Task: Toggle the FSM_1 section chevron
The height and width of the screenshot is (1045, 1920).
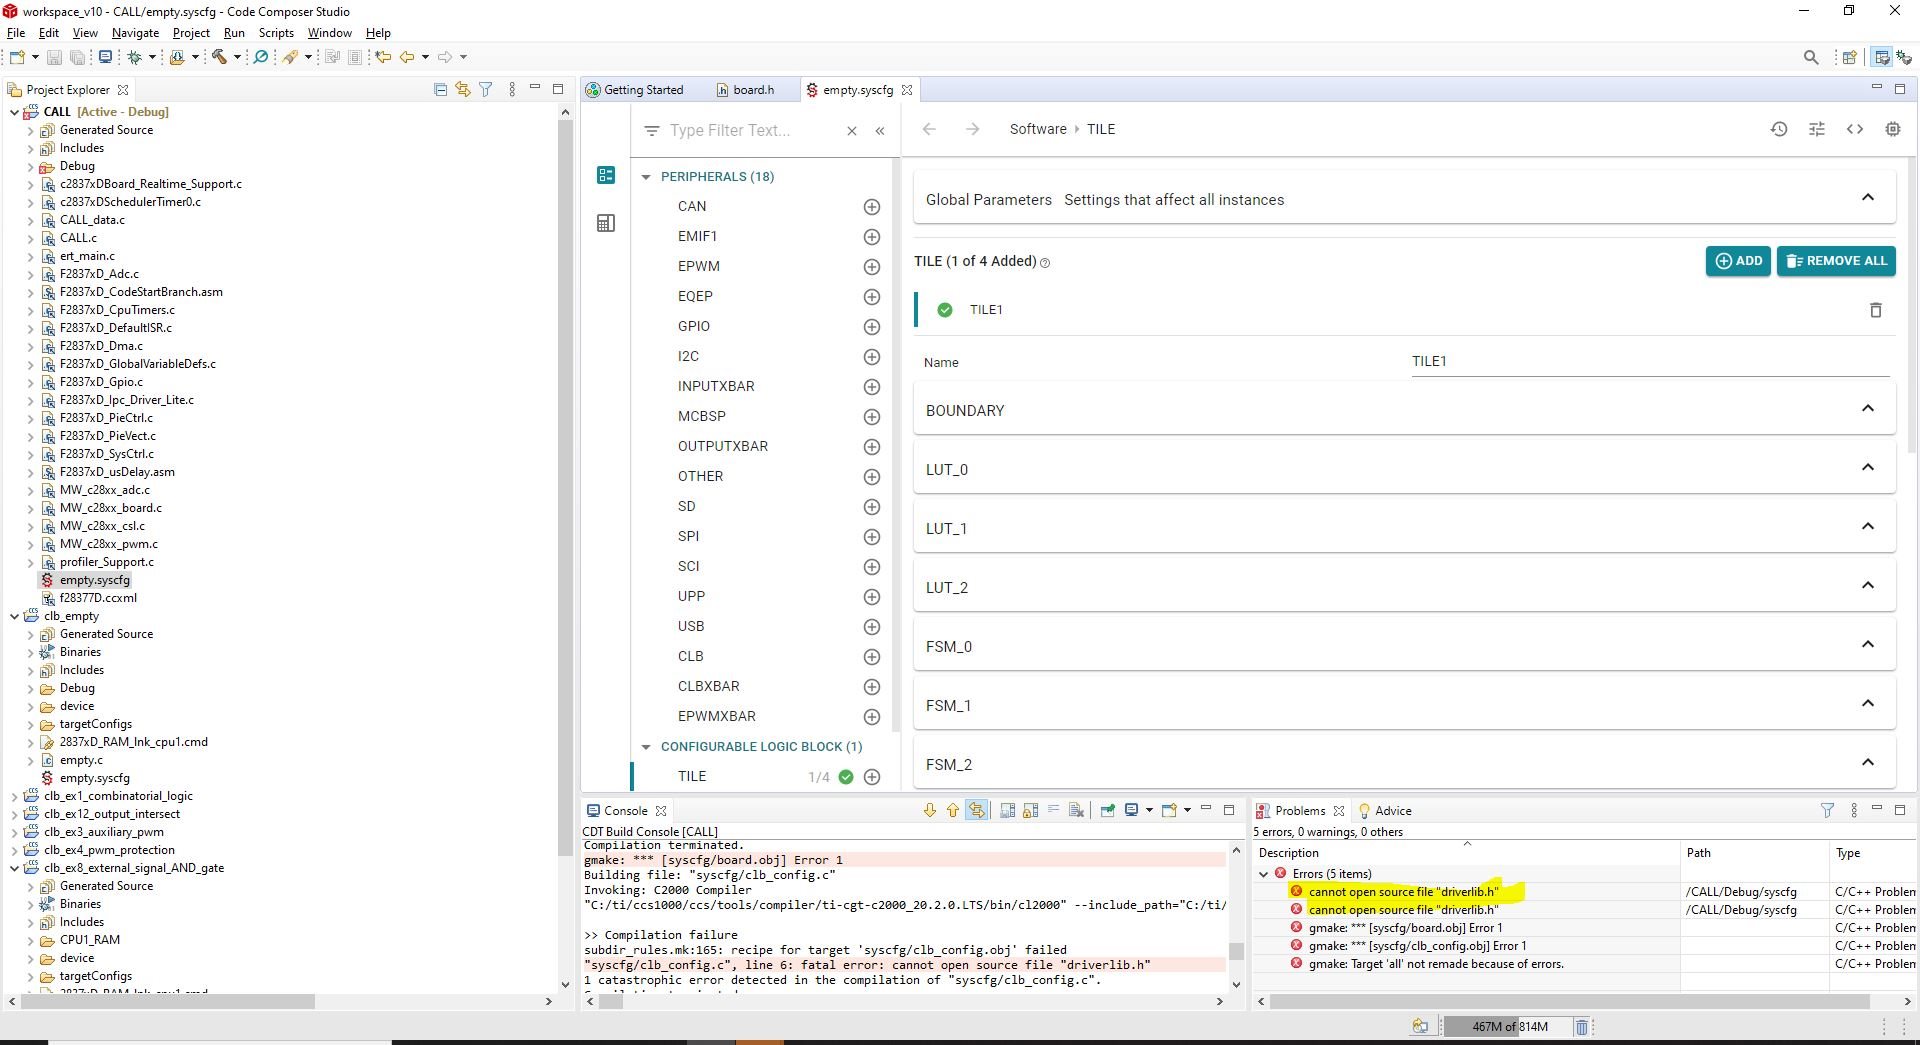Action: (1868, 704)
